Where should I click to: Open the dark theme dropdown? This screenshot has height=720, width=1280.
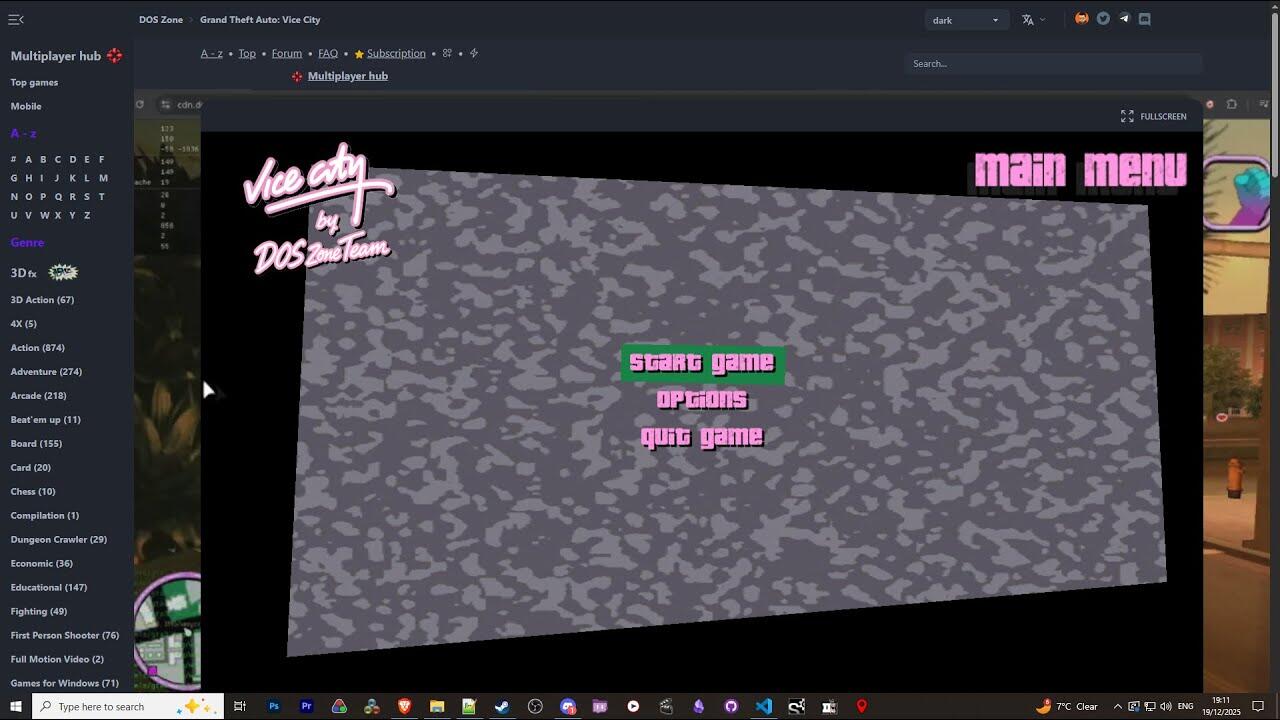click(x=965, y=20)
